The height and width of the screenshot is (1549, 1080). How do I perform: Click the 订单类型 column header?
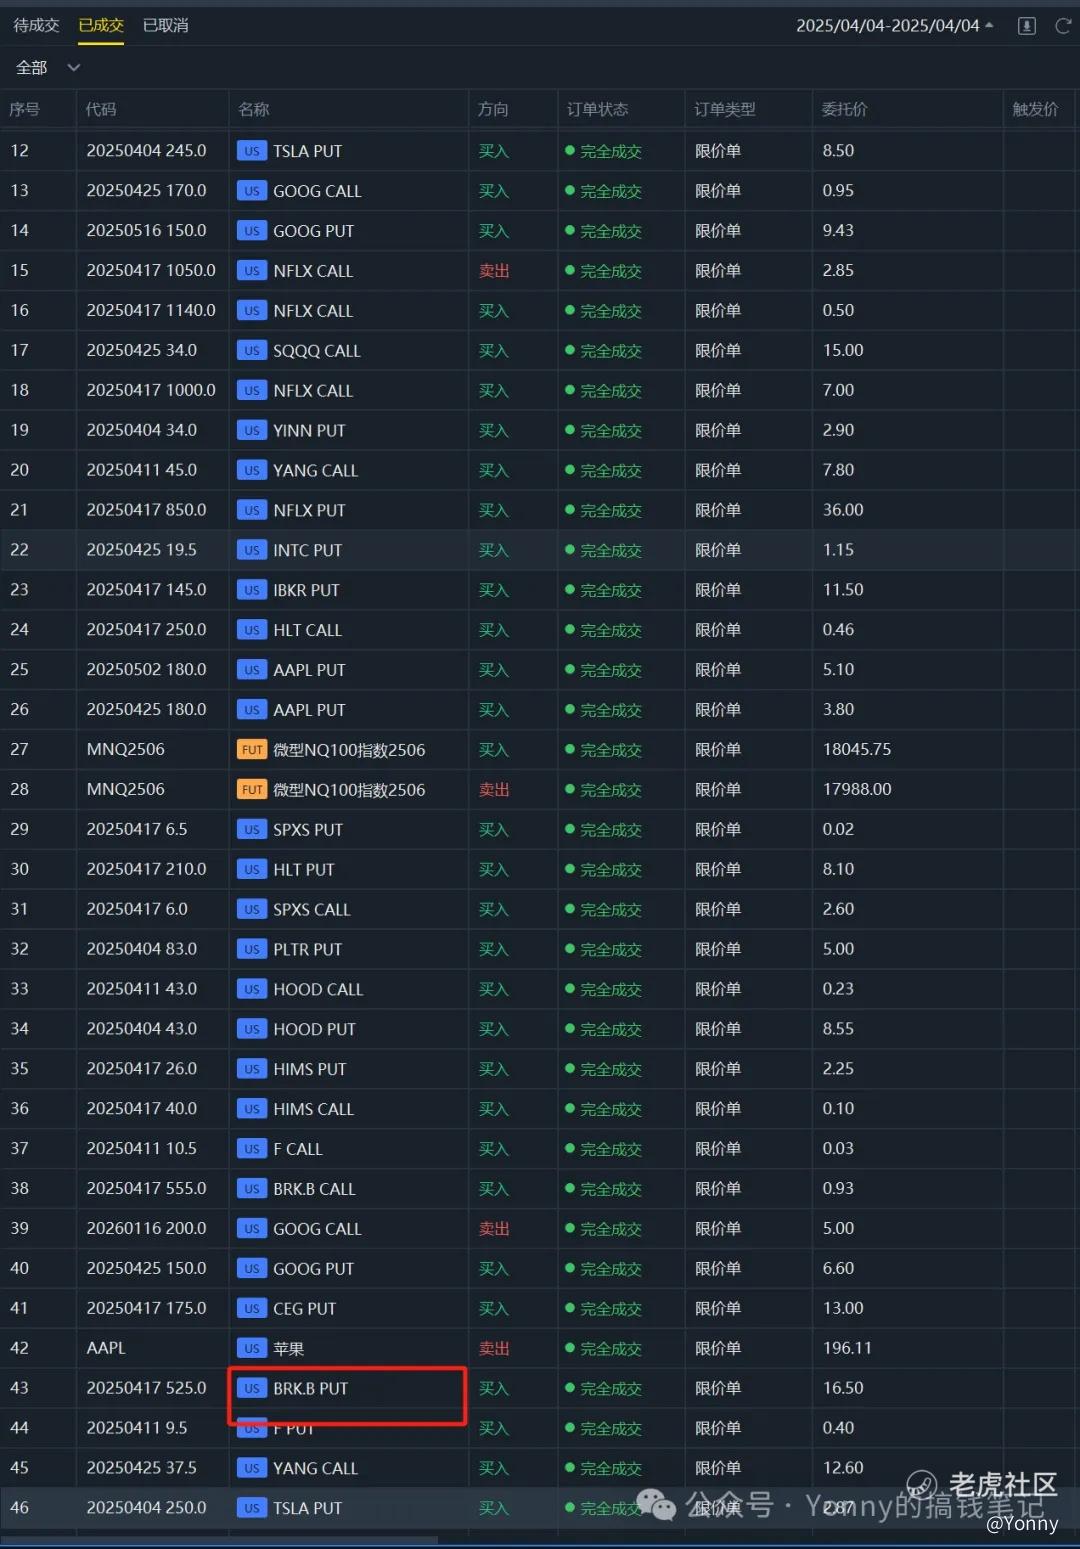coord(725,109)
